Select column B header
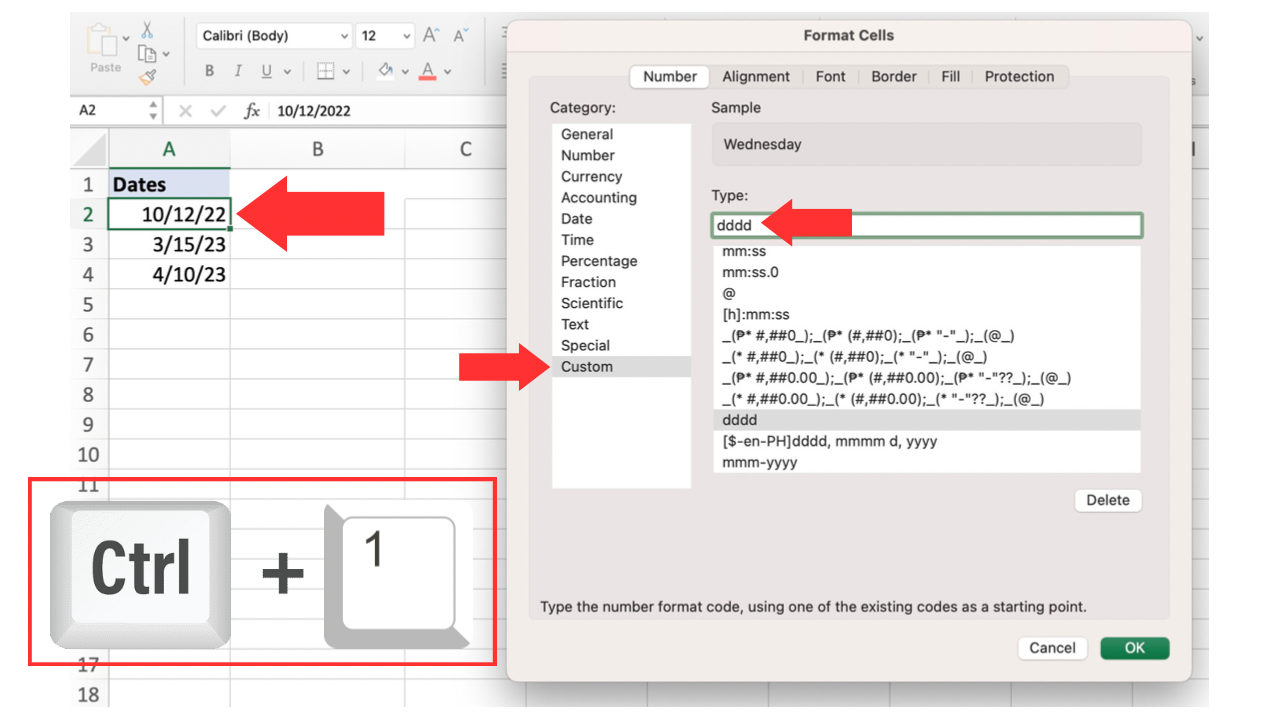The width and height of the screenshot is (1280, 720). 317,149
